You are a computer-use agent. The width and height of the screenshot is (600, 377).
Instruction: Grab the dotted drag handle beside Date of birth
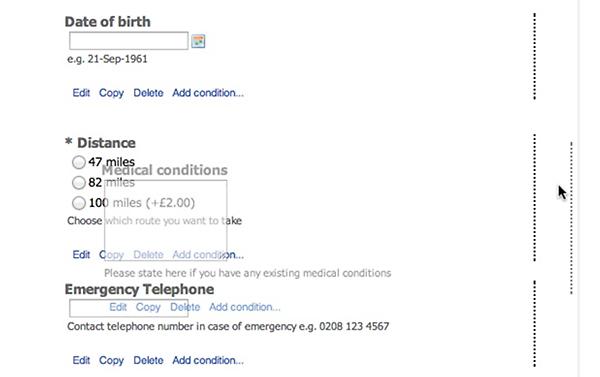pyautogui.click(x=535, y=56)
